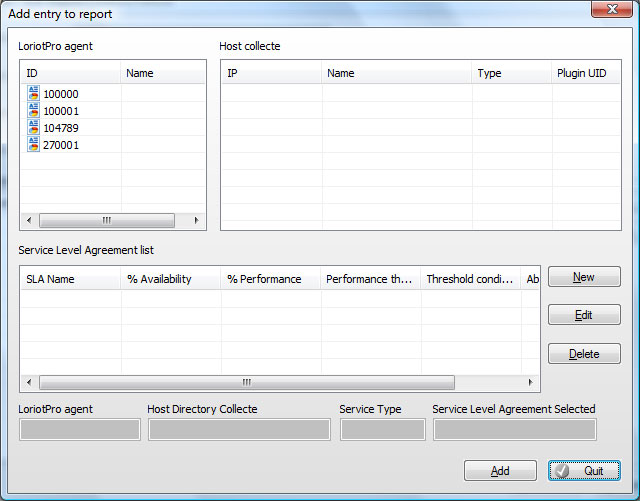The height and width of the screenshot is (501, 640).
Task: Sort agent list by Name column header
Action: pos(162,73)
